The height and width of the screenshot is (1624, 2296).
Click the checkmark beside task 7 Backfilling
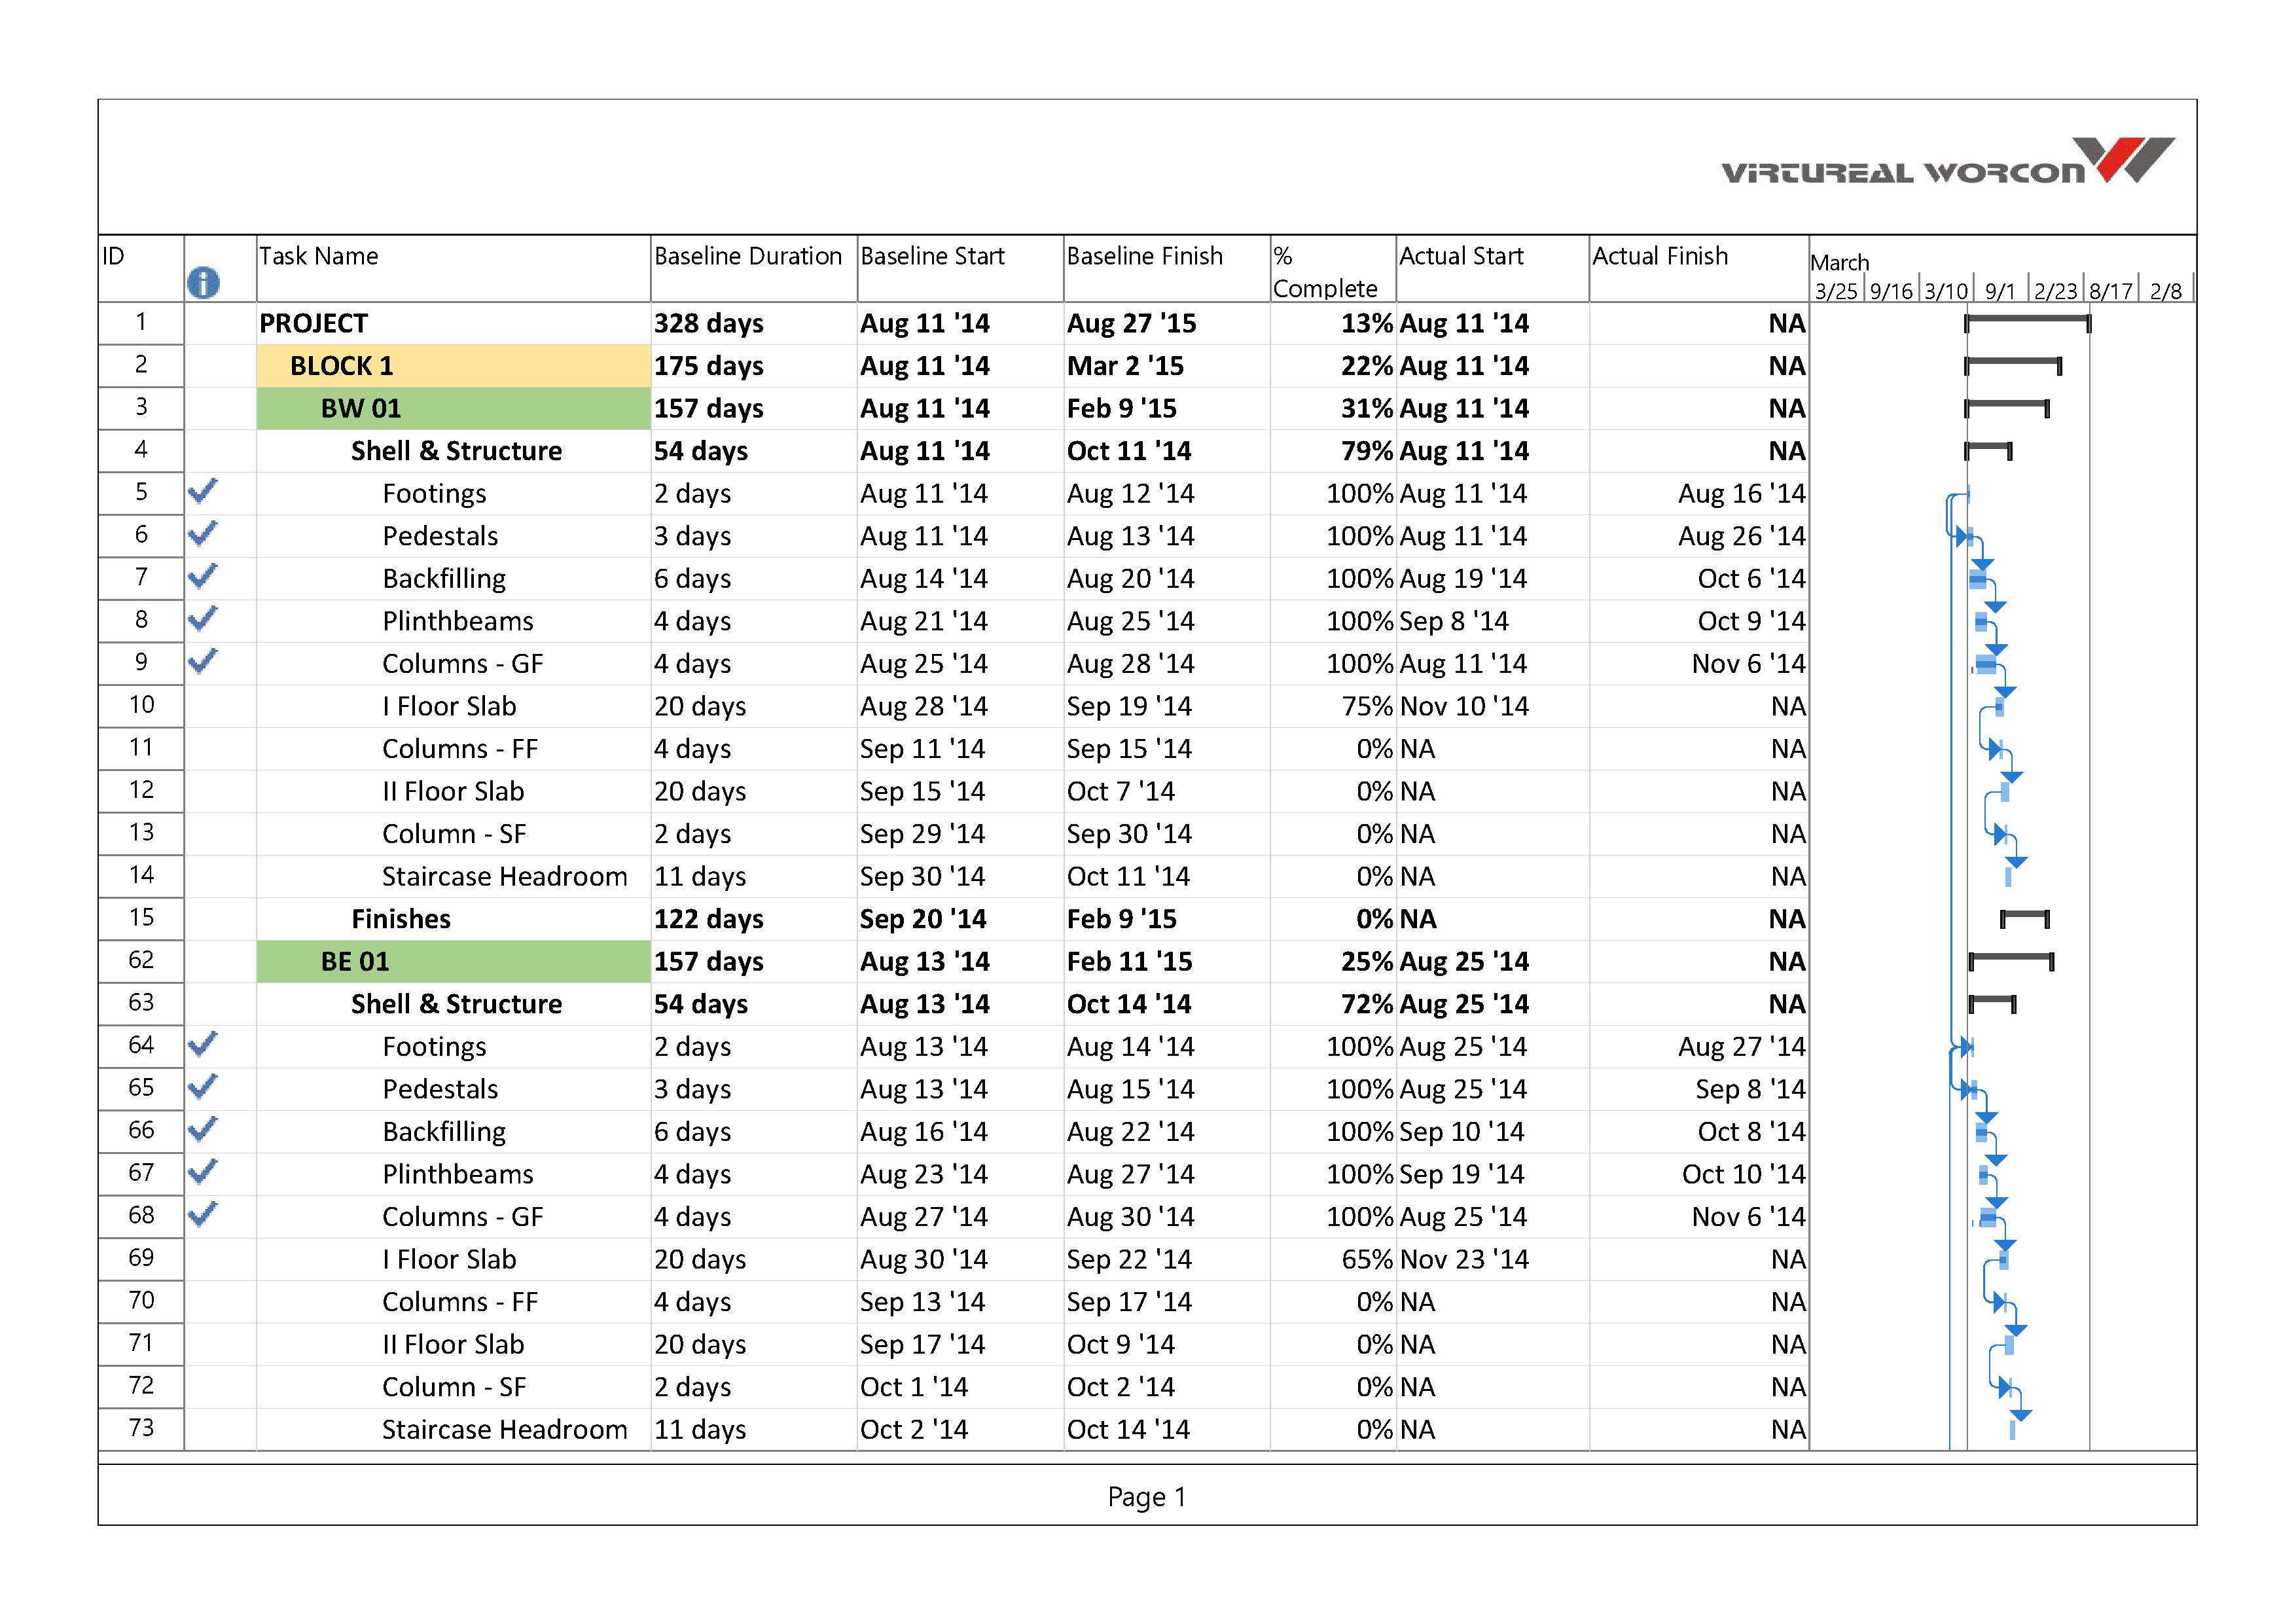tap(203, 576)
